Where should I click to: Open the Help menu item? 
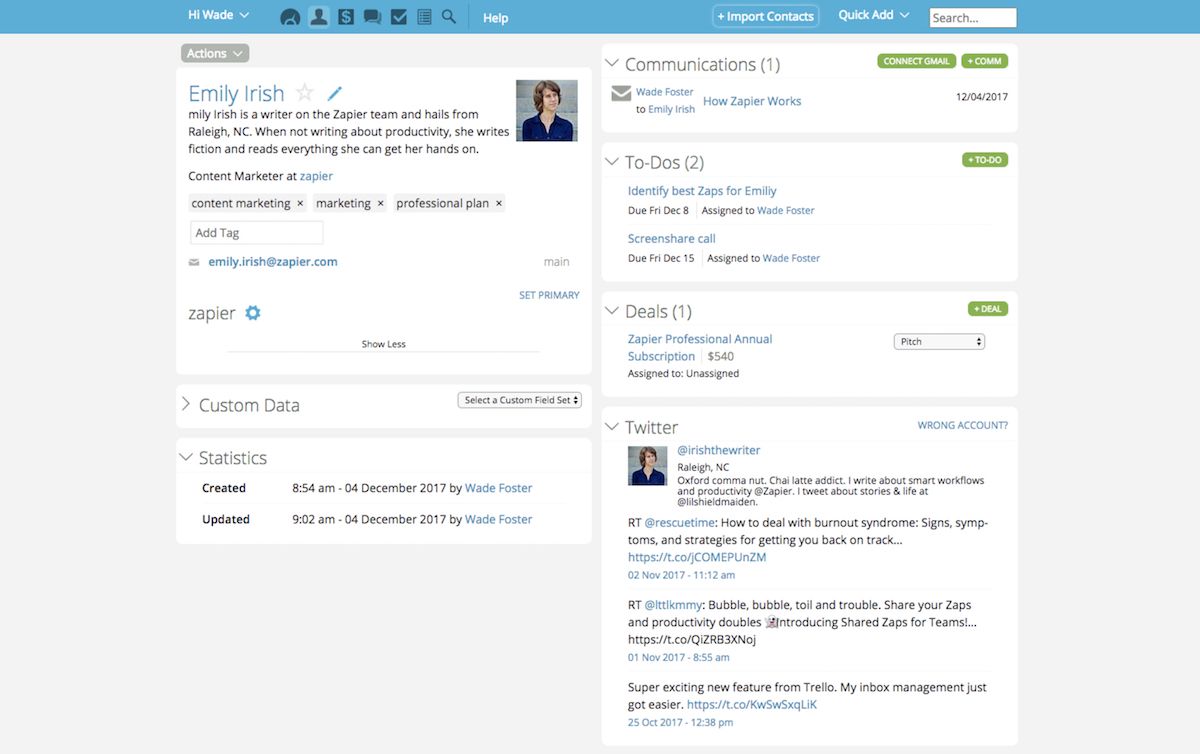pyautogui.click(x=495, y=18)
